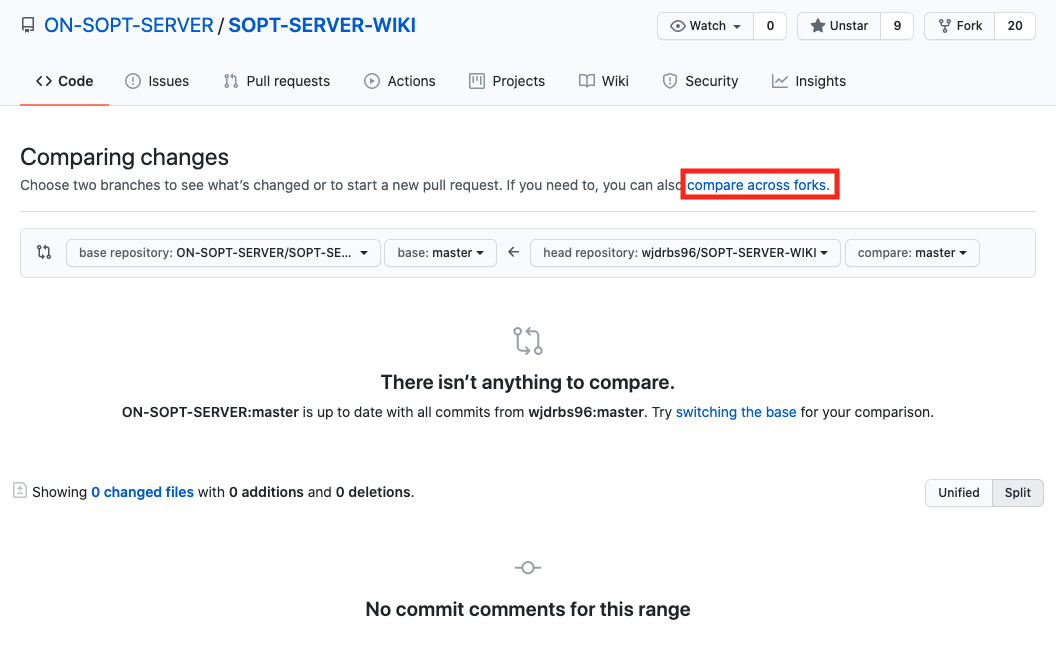Screen dimensions: 1056x664
Task: Open the Actions tab
Action: pyautogui.click(x=400, y=81)
